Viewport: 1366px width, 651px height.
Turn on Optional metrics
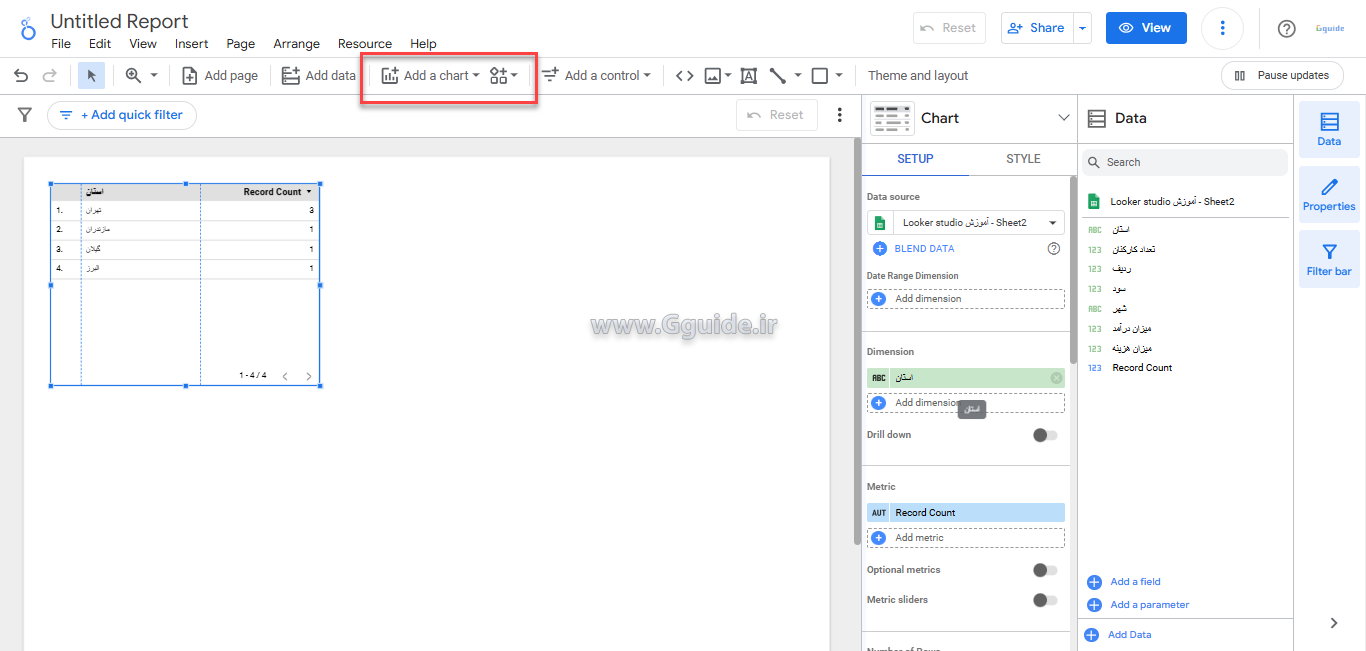pos(1045,569)
